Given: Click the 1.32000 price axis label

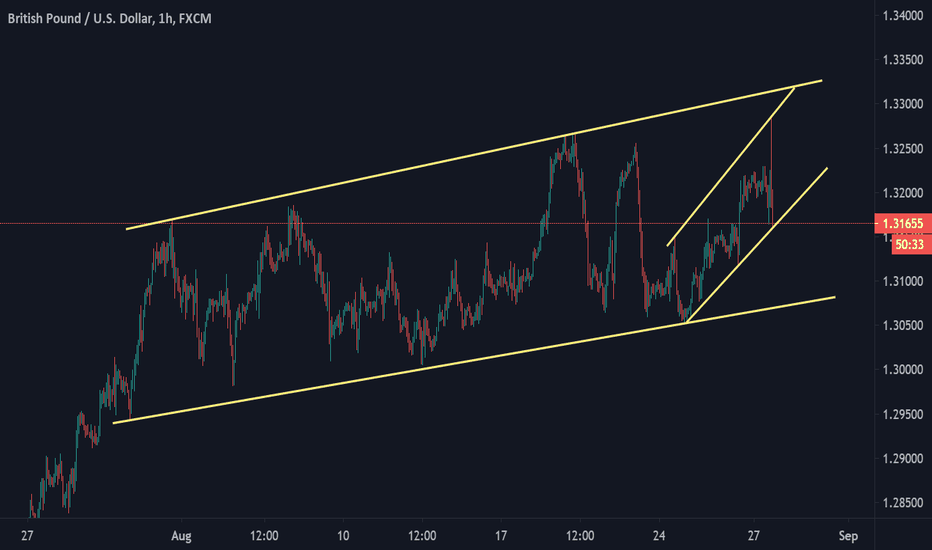Looking at the screenshot, I should point(903,193).
